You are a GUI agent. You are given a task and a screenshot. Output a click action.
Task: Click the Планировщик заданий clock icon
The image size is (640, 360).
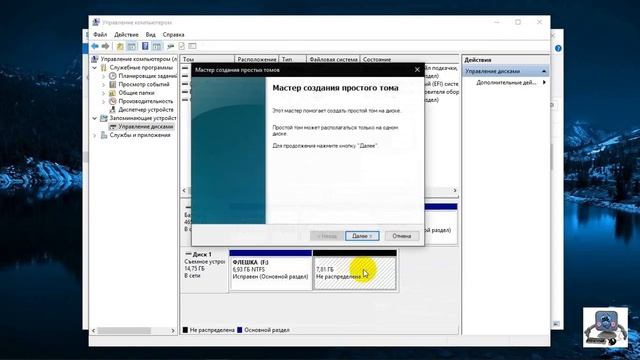[x=113, y=76]
